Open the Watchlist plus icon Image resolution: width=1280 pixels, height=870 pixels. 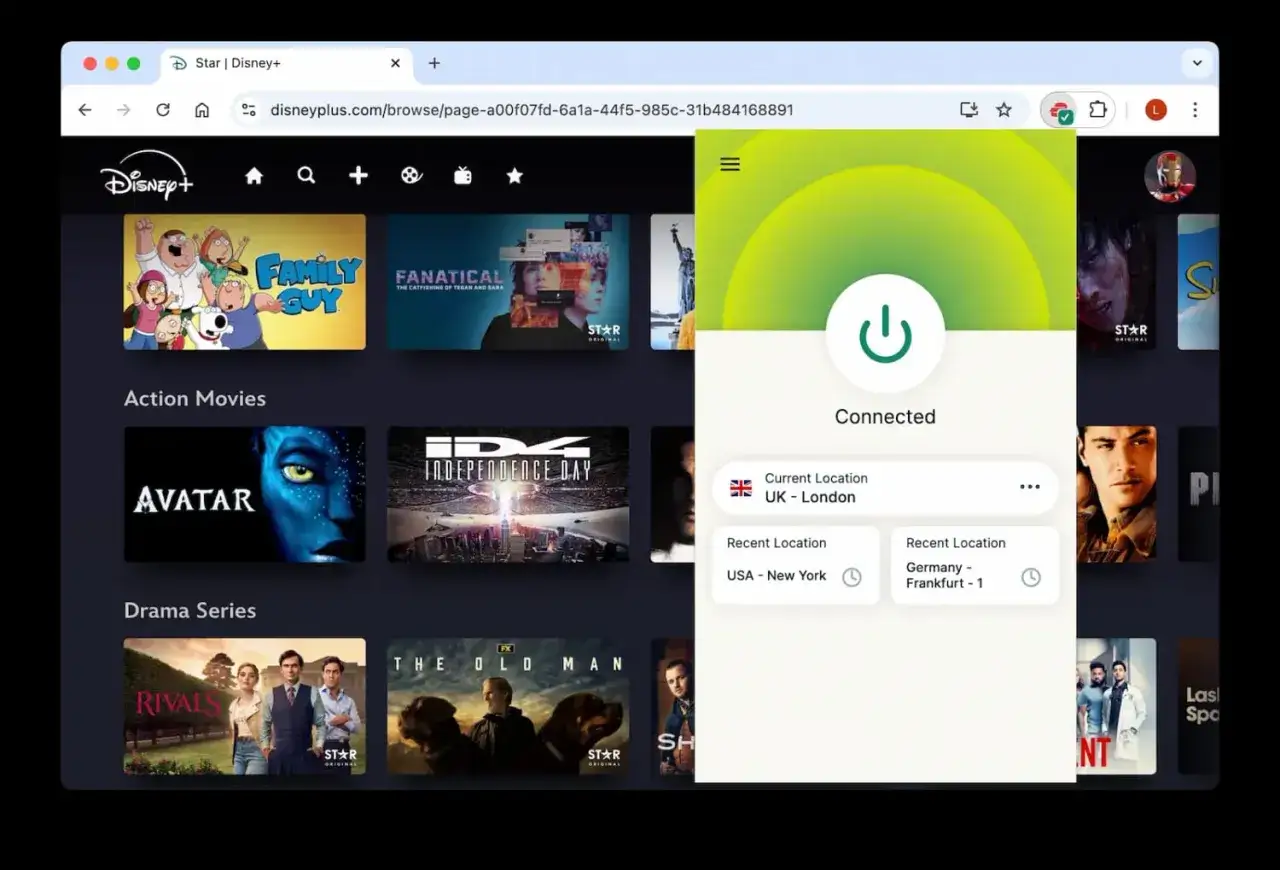[358, 176]
